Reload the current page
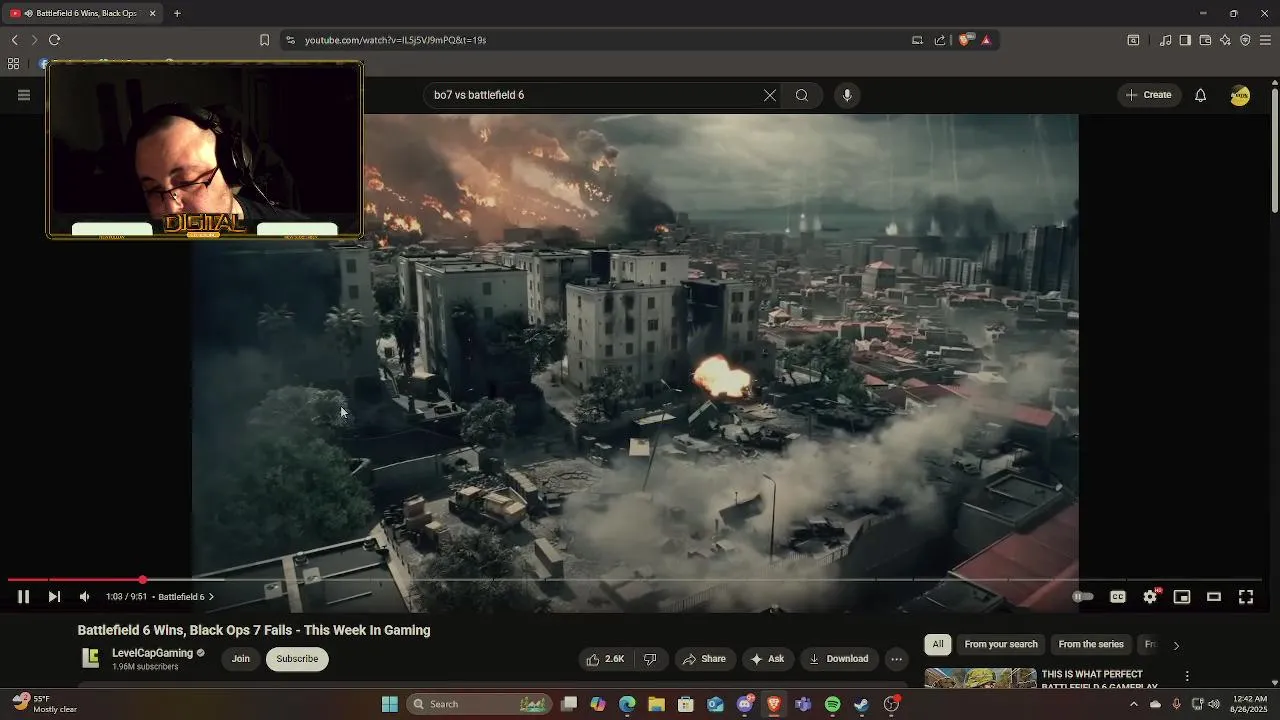 (x=55, y=40)
